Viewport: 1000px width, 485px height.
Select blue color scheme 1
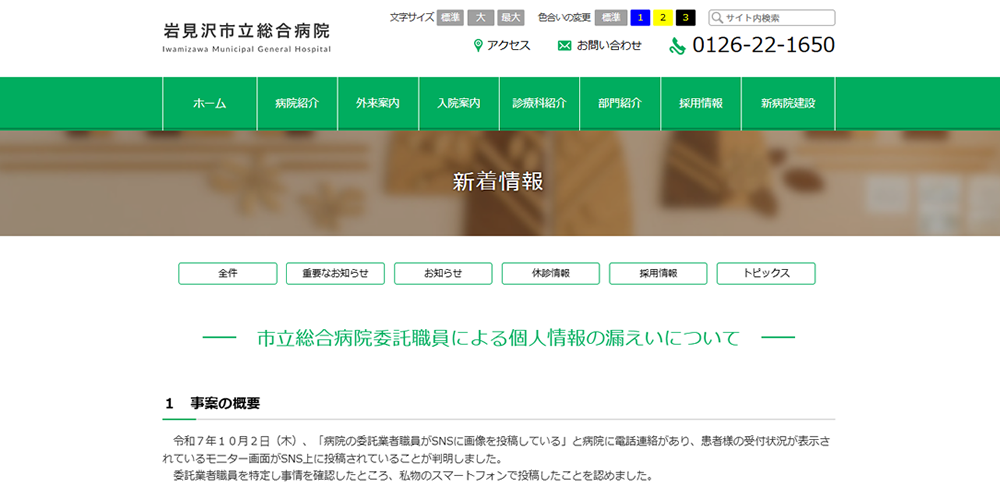[x=640, y=18]
